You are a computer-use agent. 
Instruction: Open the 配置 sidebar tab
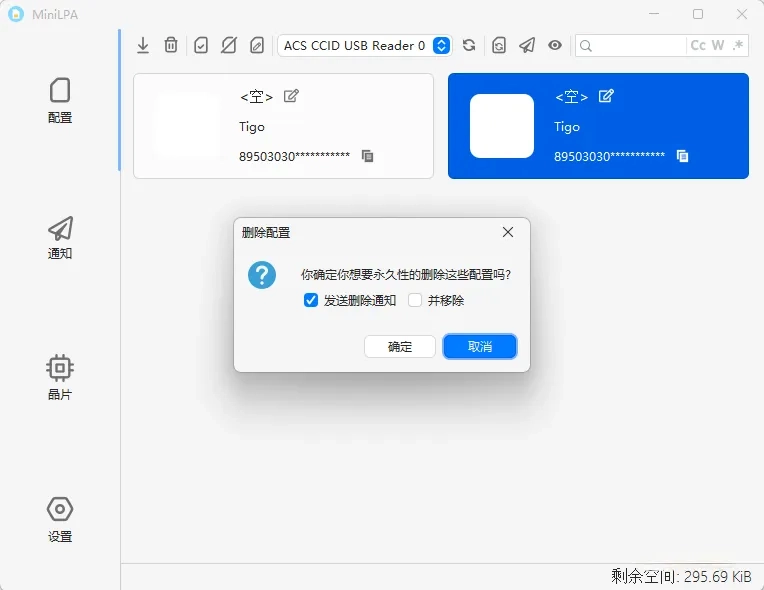coord(60,100)
